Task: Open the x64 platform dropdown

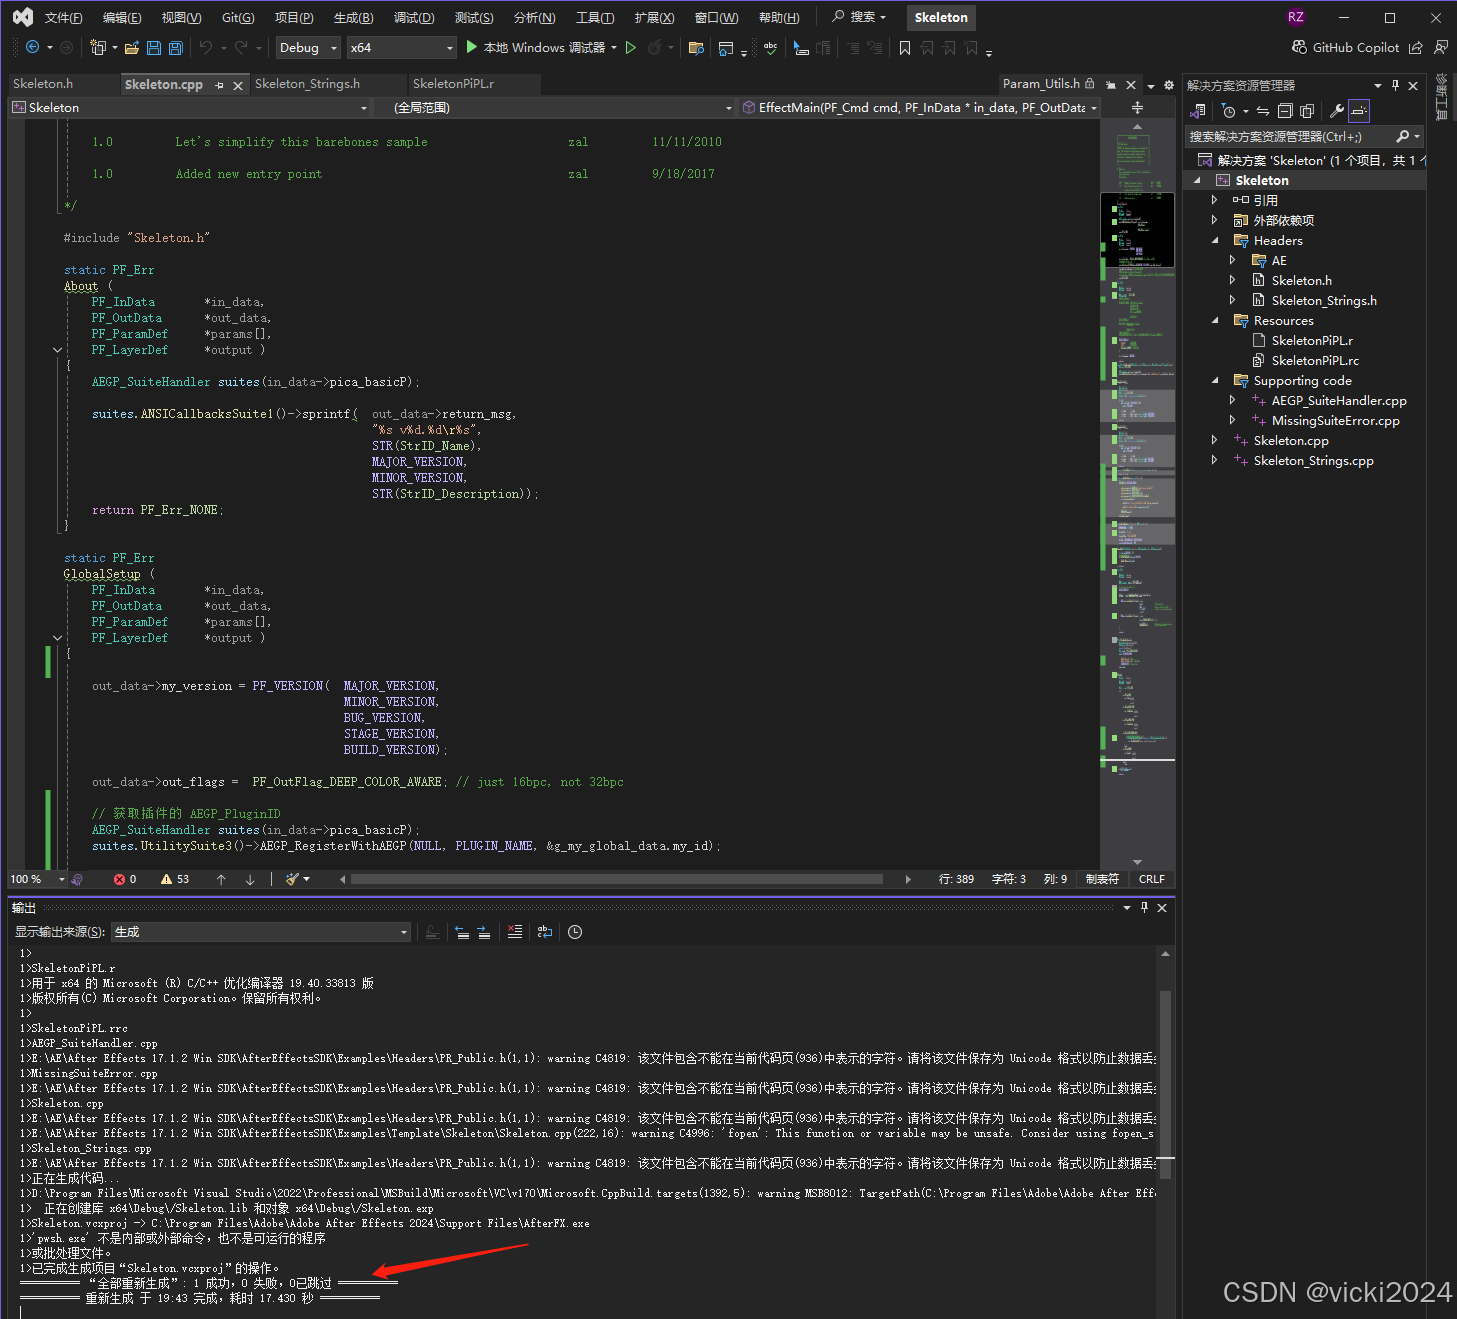Action: tap(401, 47)
